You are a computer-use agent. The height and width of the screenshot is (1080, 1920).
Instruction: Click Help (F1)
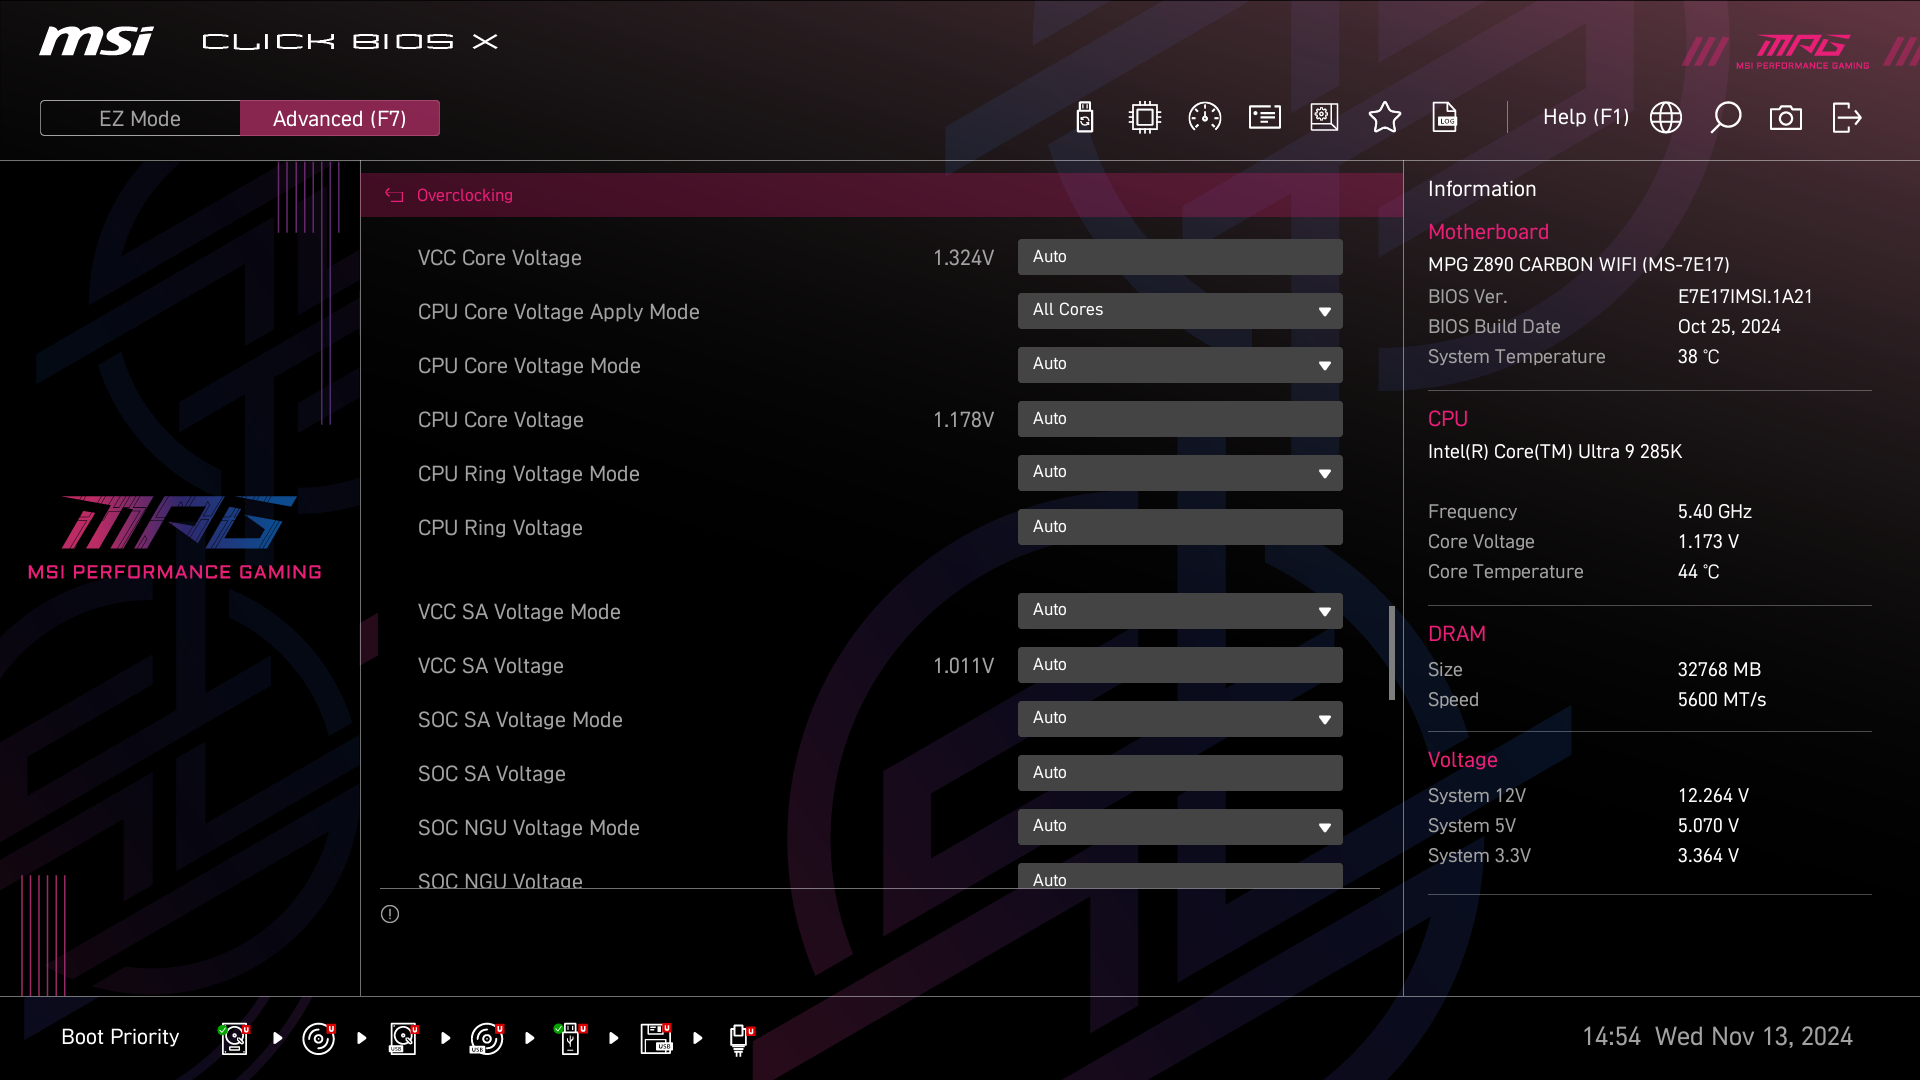coord(1585,118)
